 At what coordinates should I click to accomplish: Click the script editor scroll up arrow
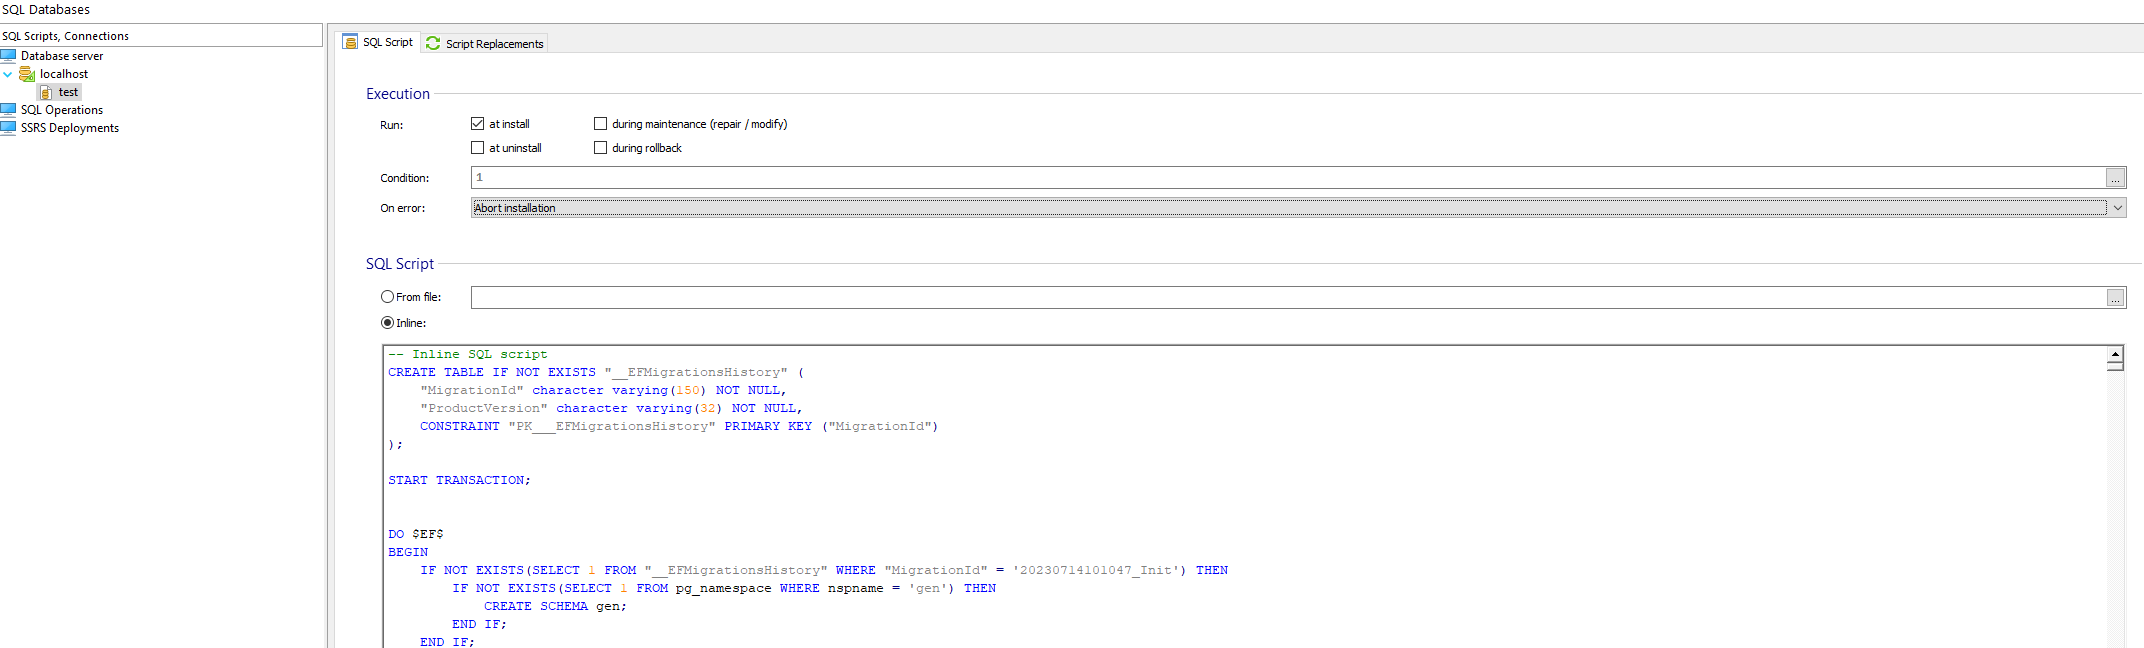coord(2115,354)
